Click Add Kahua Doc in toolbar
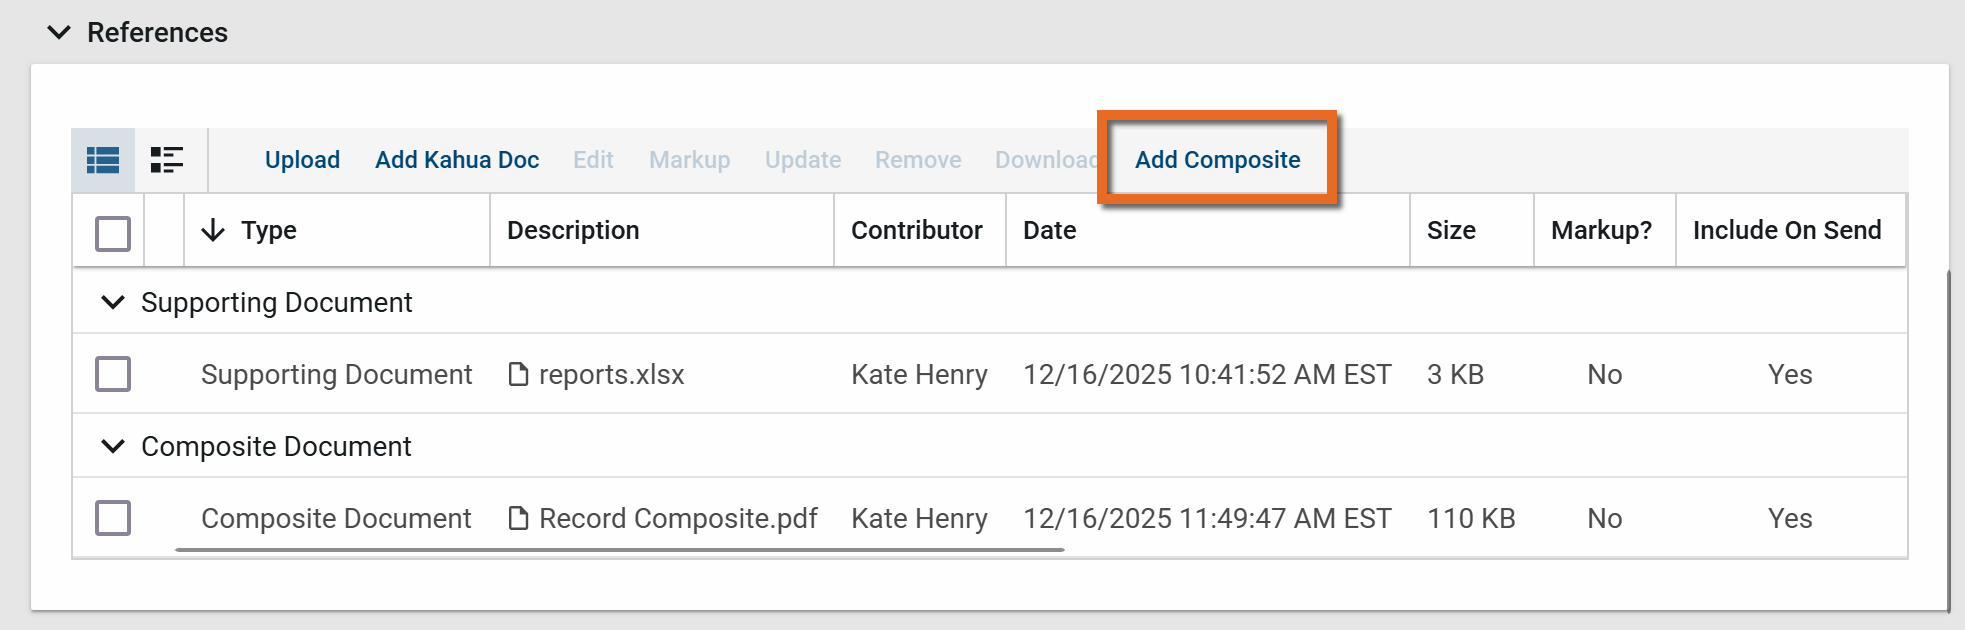Image resolution: width=1965 pixels, height=630 pixels. pos(457,160)
